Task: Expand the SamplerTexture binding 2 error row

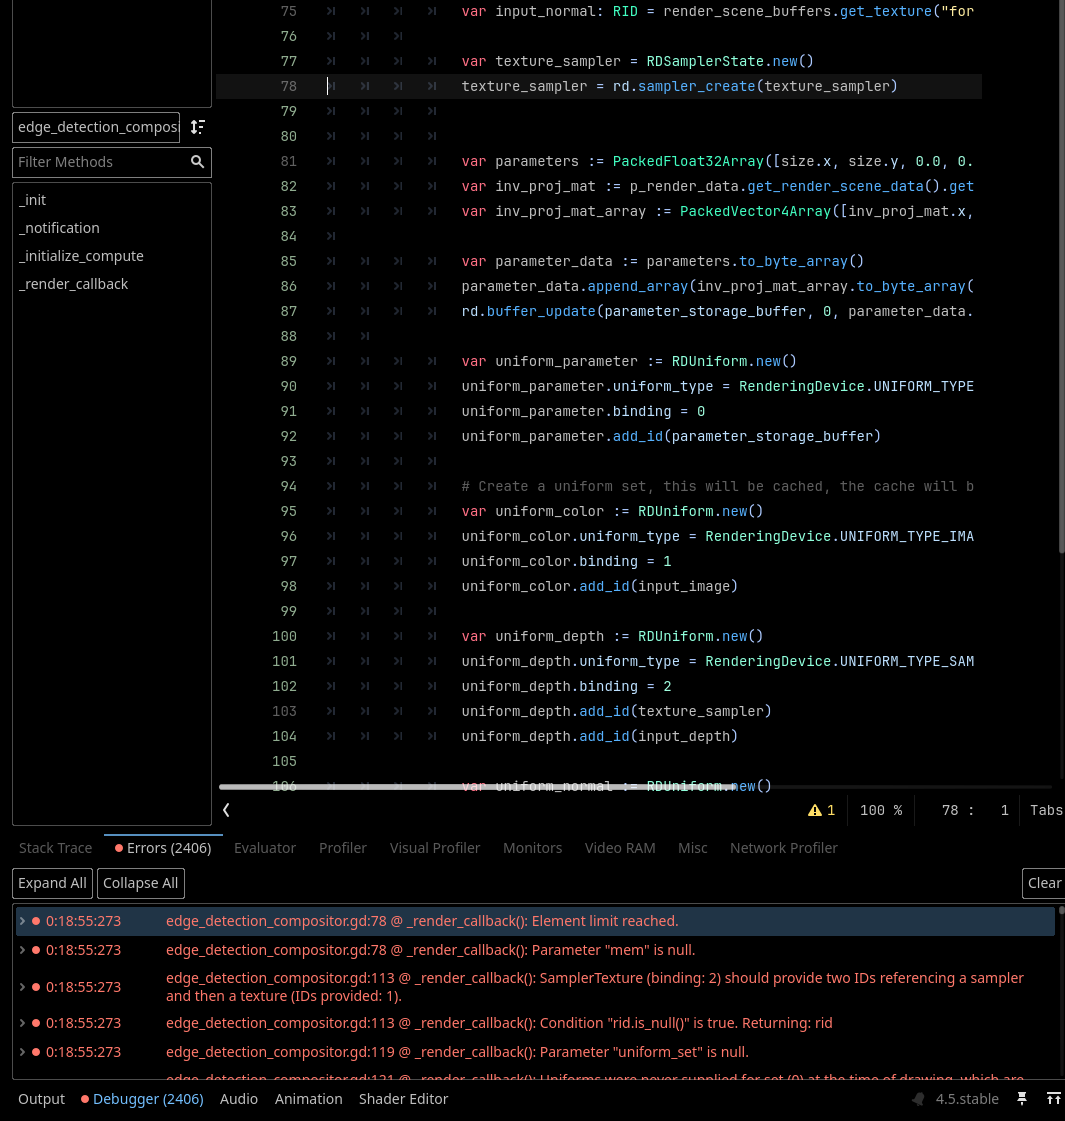Action: pyautogui.click(x=23, y=987)
